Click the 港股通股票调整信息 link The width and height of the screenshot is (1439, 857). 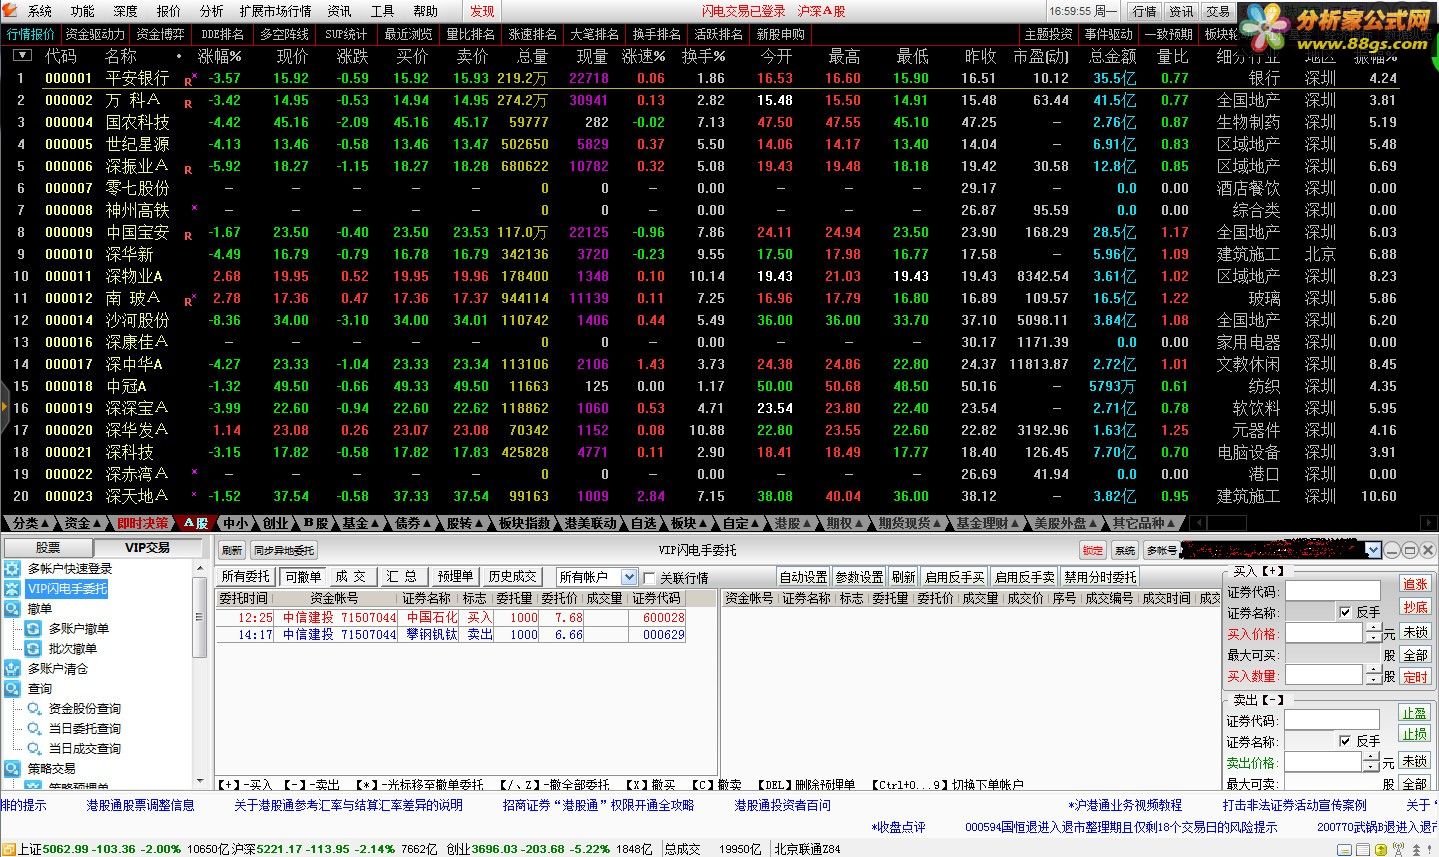coord(140,805)
